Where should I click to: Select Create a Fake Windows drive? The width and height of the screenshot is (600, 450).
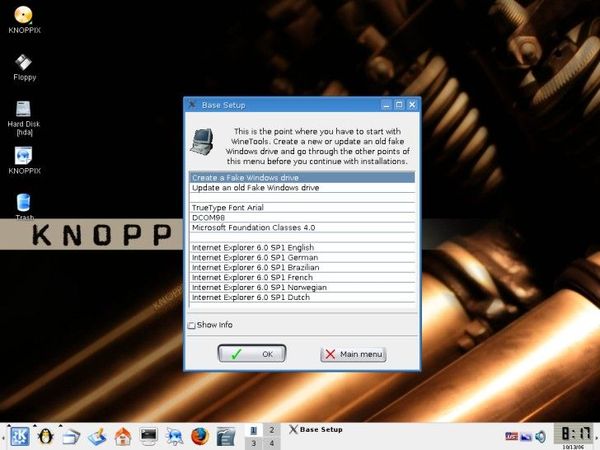[x=301, y=177]
